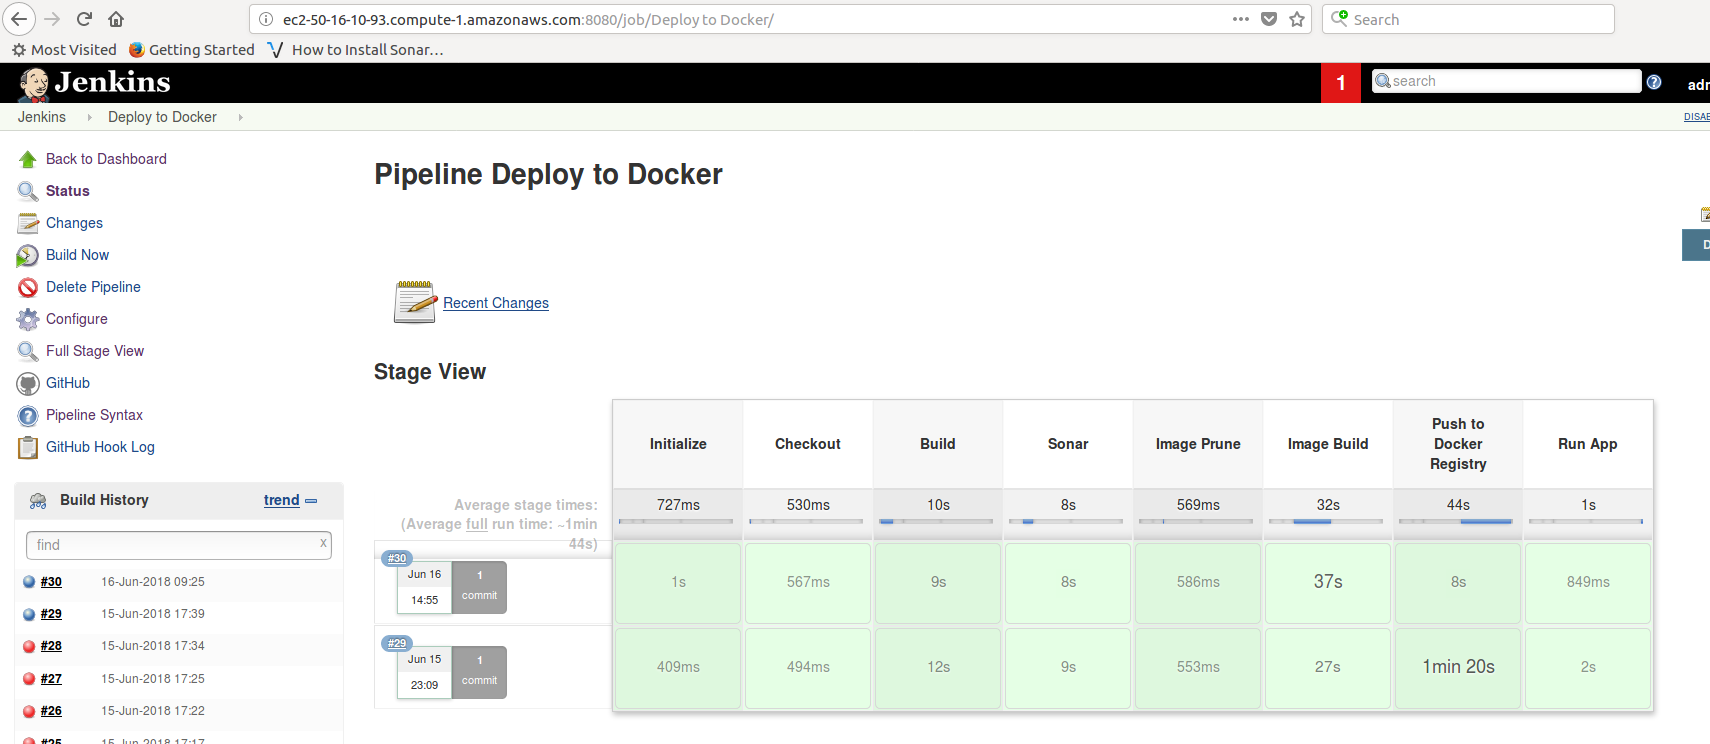The width and height of the screenshot is (1710, 744).
Task: Open the Recent Changes link
Action: click(x=496, y=303)
